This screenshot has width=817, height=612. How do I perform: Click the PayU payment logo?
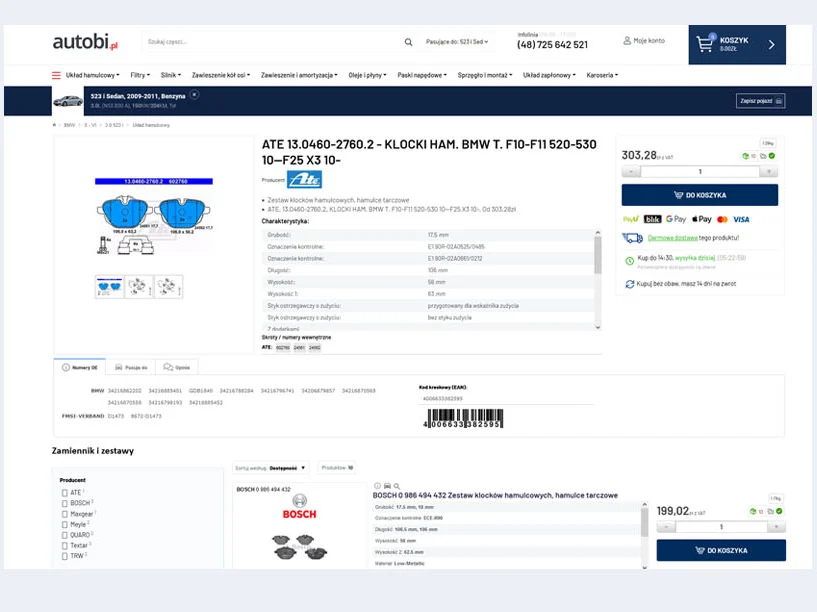point(631,219)
